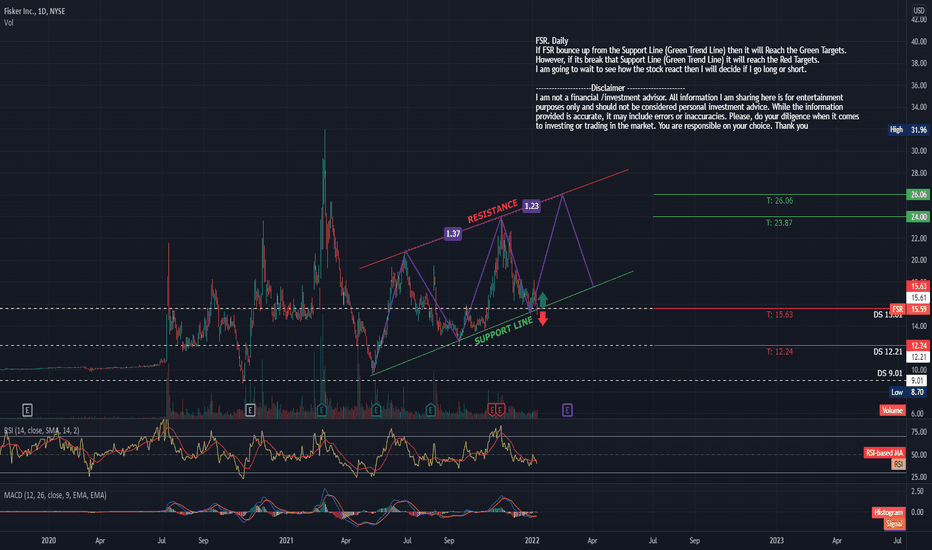The width and height of the screenshot is (932, 550).
Task: Click the orange RSI label tag
Action: point(898,464)
